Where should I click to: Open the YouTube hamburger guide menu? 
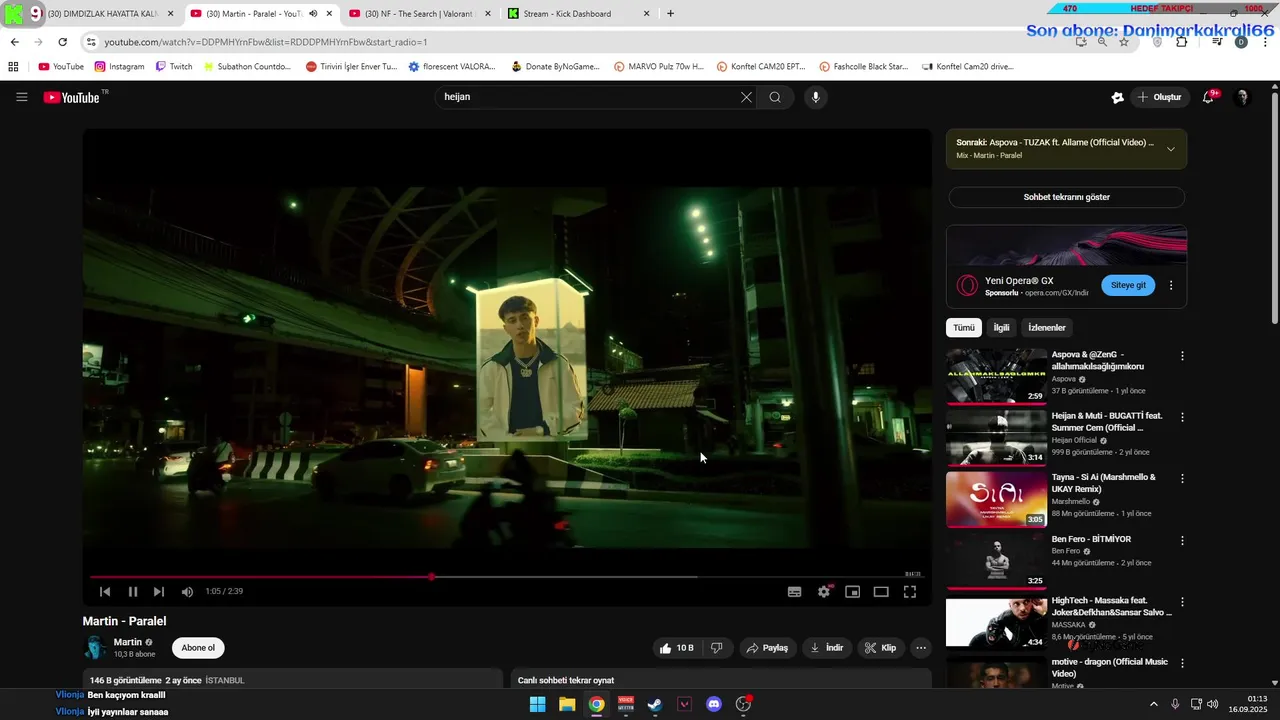point(22,97)
